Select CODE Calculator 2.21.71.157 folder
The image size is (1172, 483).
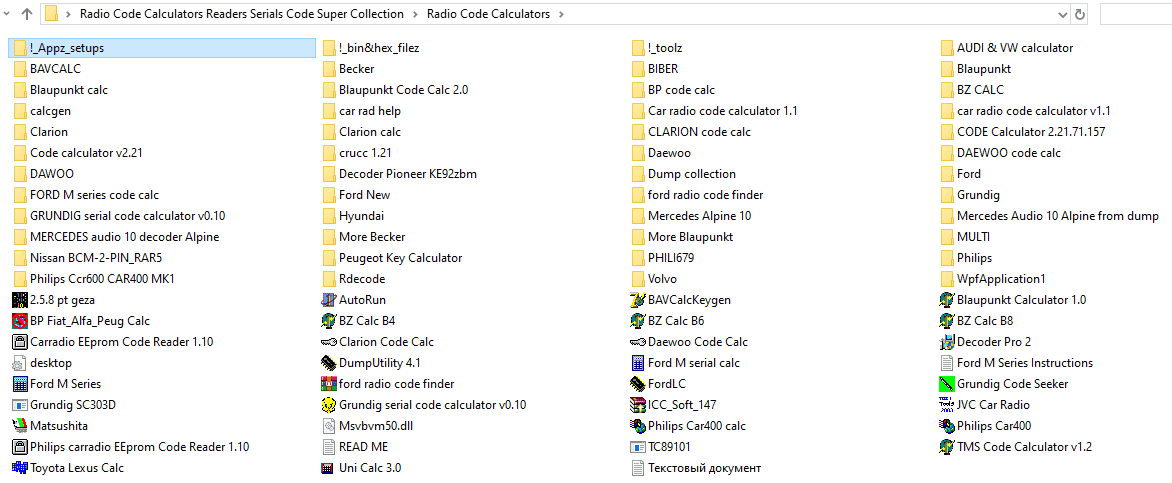pos(1023,132)
